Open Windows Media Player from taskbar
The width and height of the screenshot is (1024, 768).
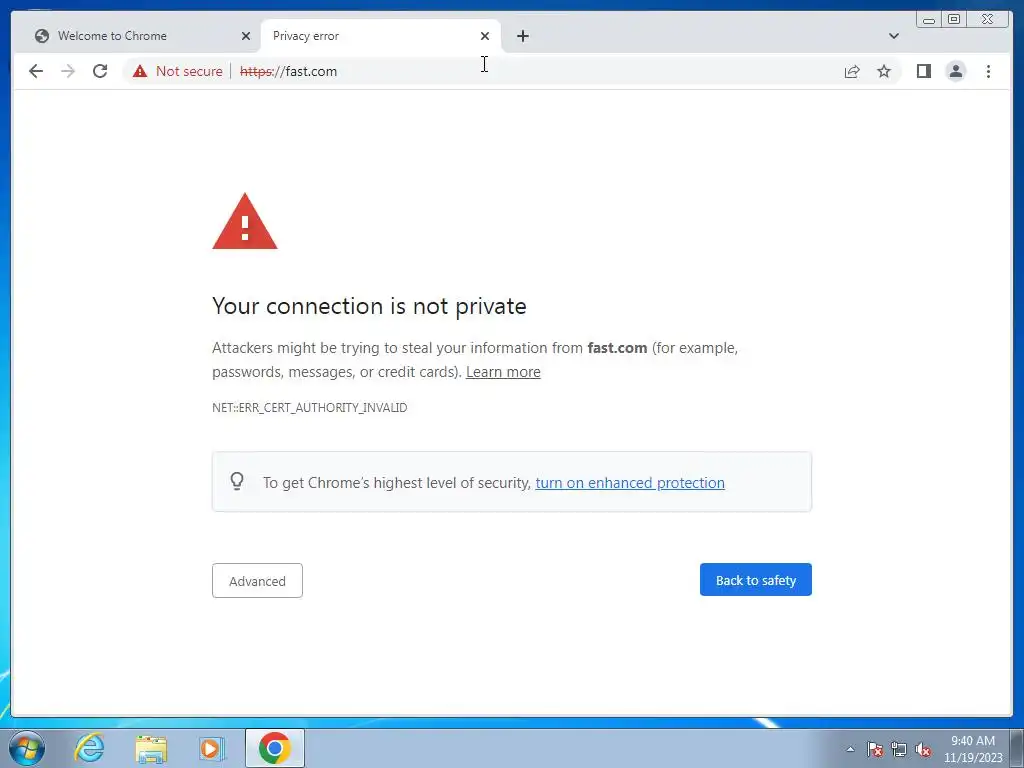tap(211, 748)
